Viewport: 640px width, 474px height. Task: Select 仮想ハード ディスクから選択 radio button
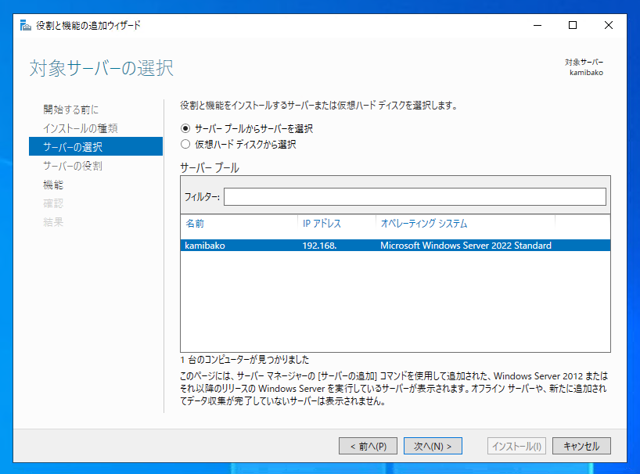pos(185,144)
